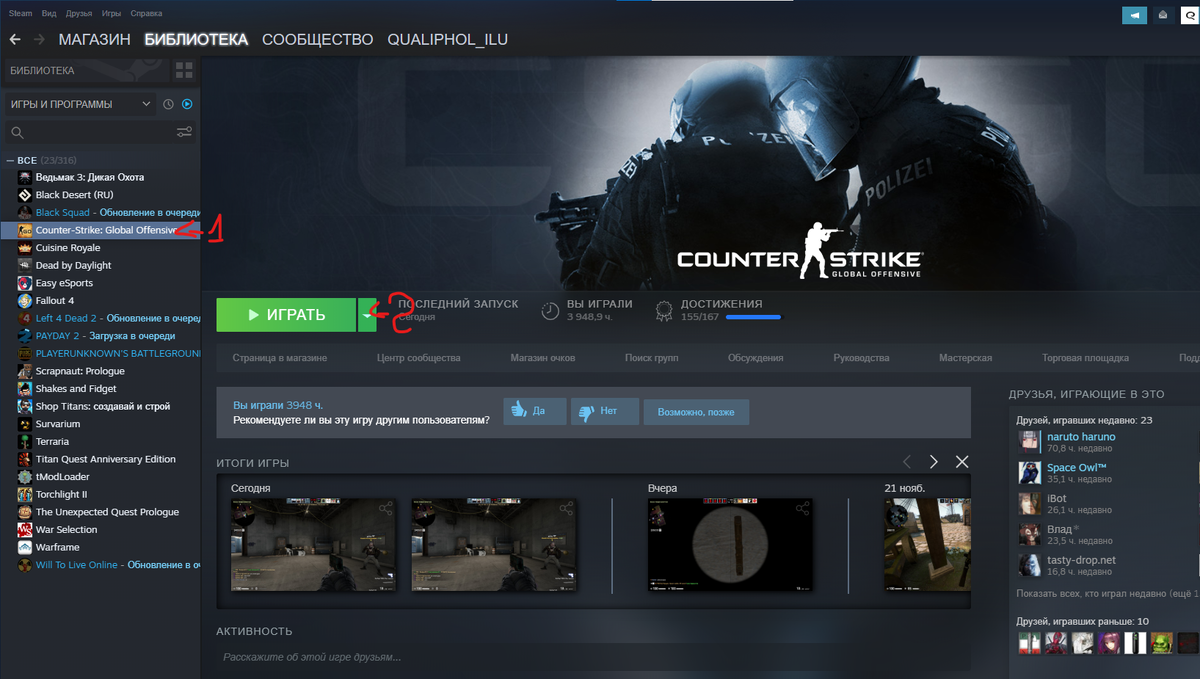Open the QUALIPHOL_ILU profile tab

click(448, 39)
